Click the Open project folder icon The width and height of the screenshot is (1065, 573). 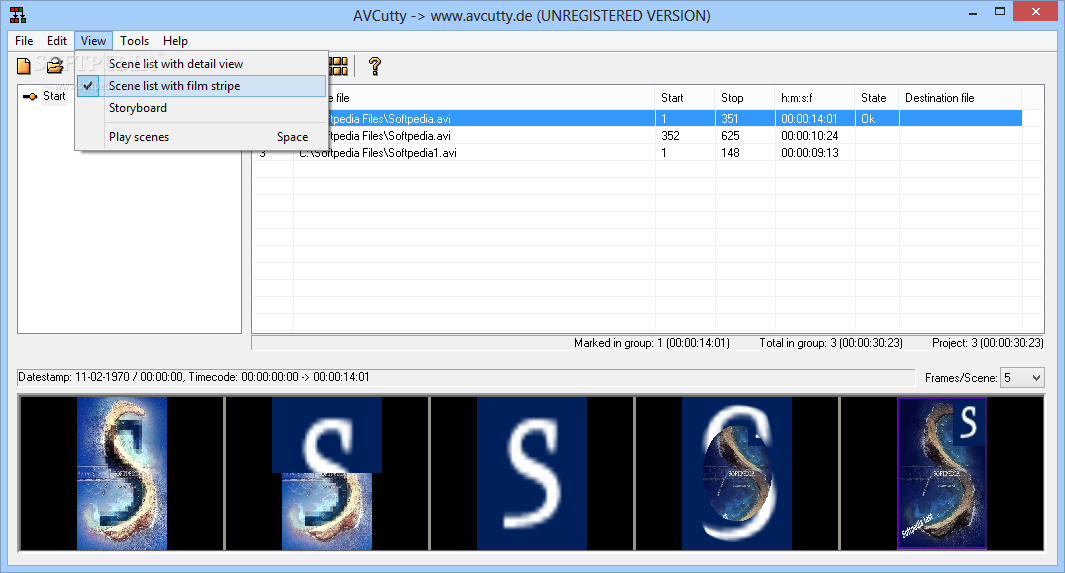point(54,66)
